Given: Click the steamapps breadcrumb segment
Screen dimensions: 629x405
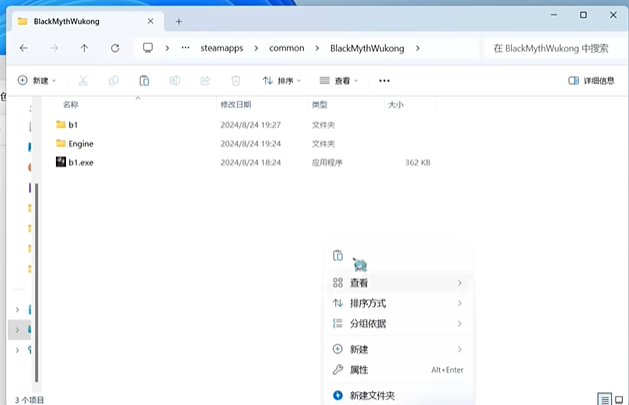Looking at the screenshot, I should click(222, 48).
